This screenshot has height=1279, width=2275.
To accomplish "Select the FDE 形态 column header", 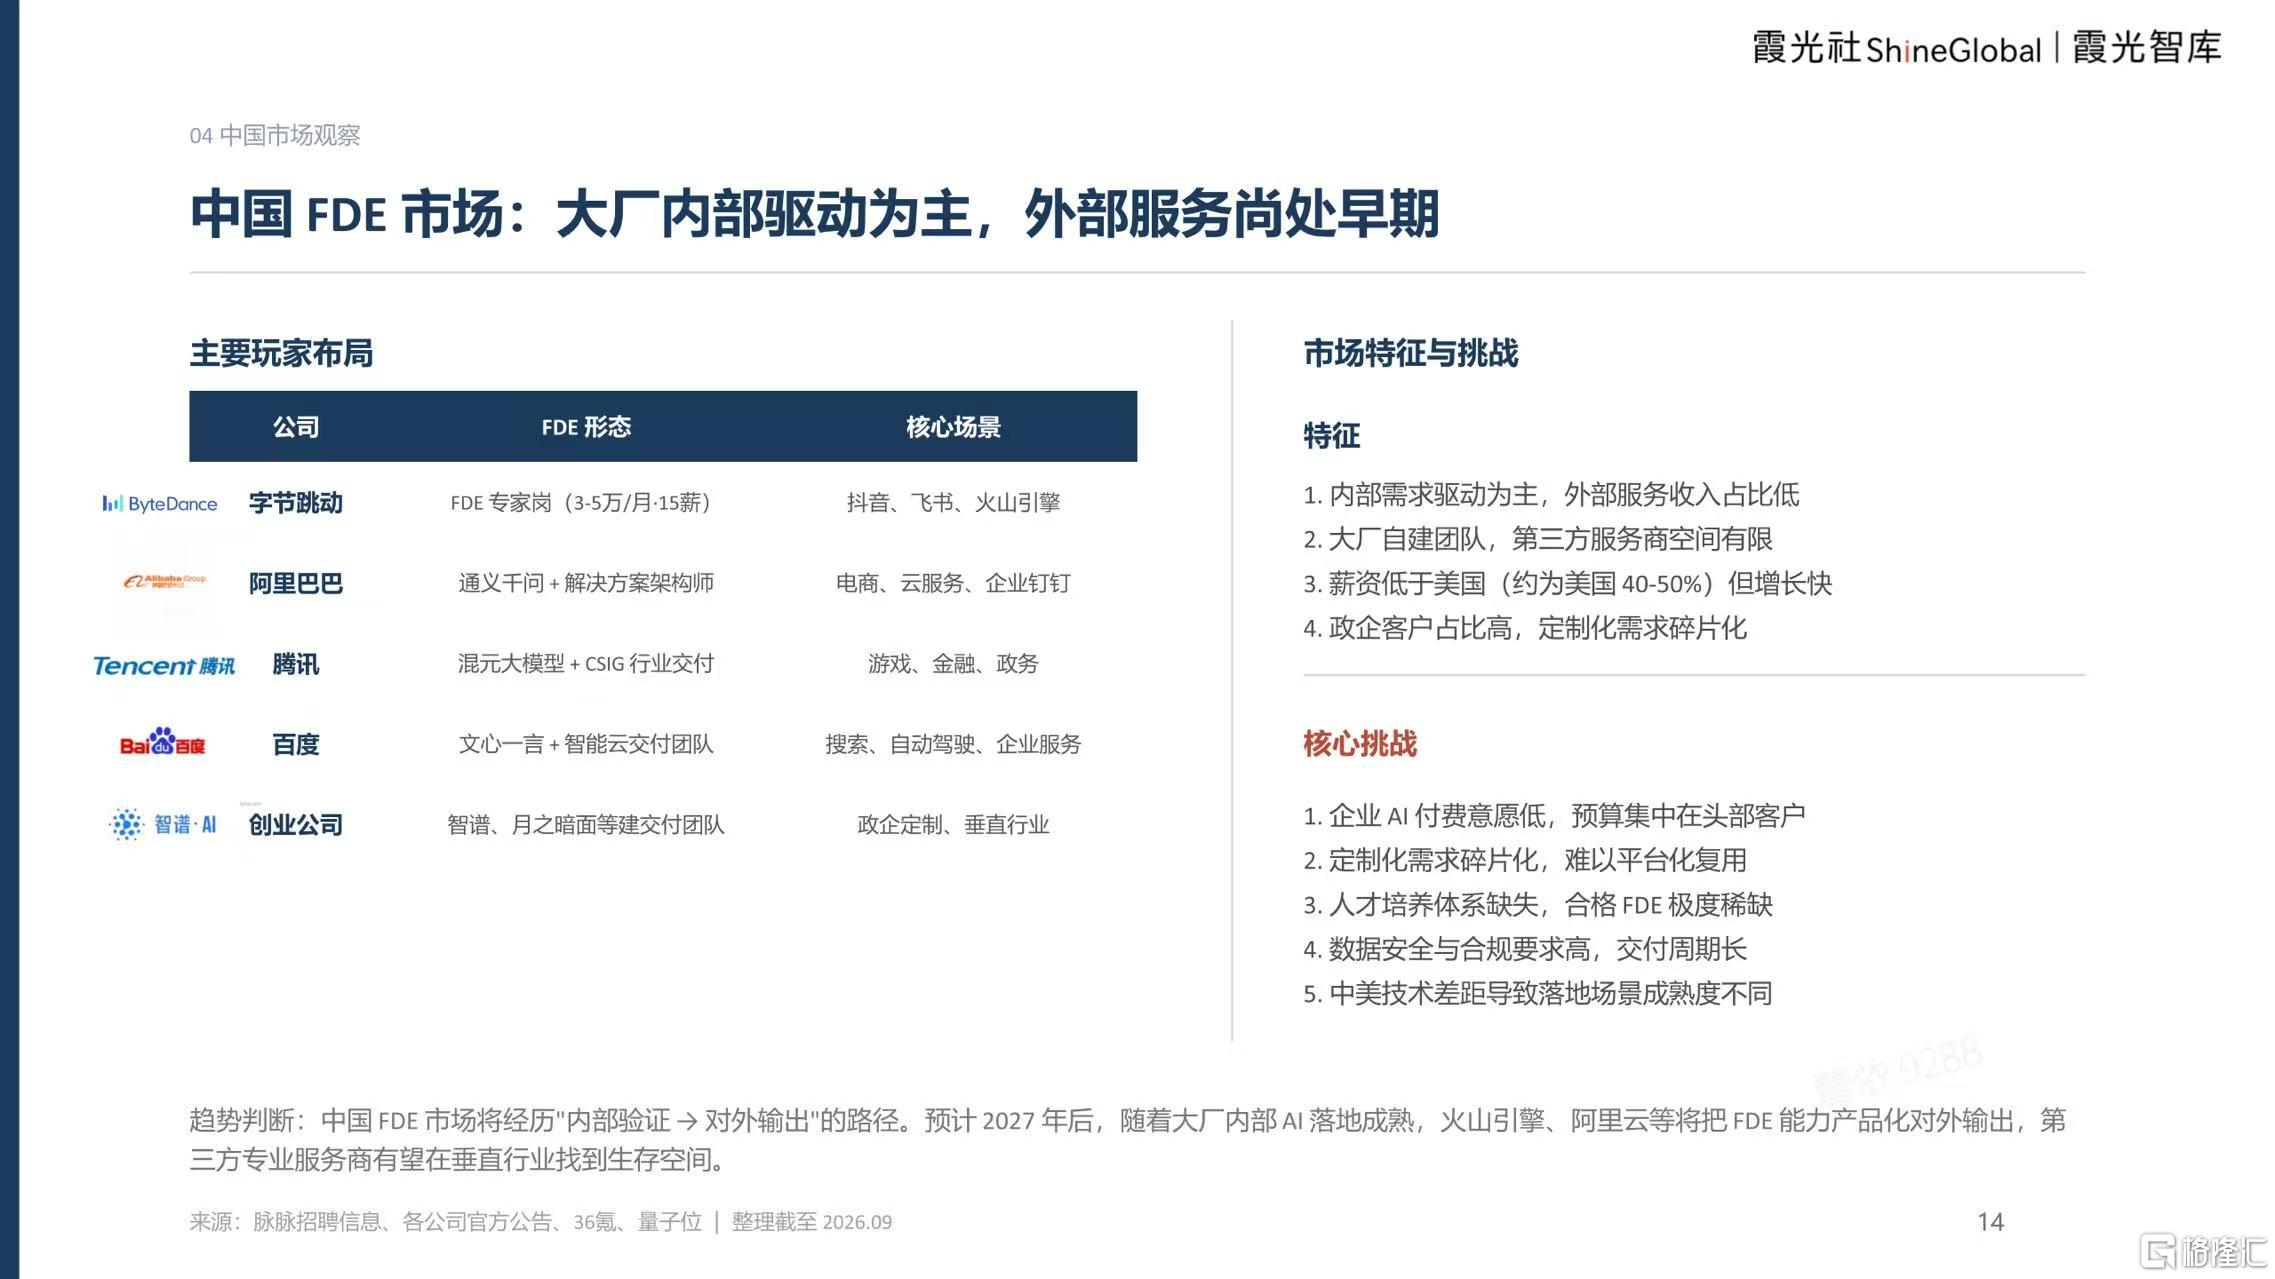I will point(586,427).
